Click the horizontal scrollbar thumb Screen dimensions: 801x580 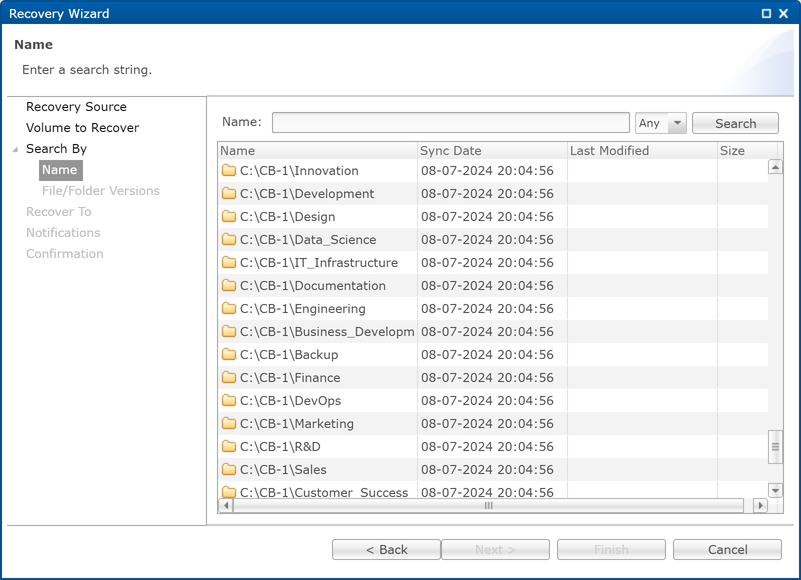click(x=488, y=505)
